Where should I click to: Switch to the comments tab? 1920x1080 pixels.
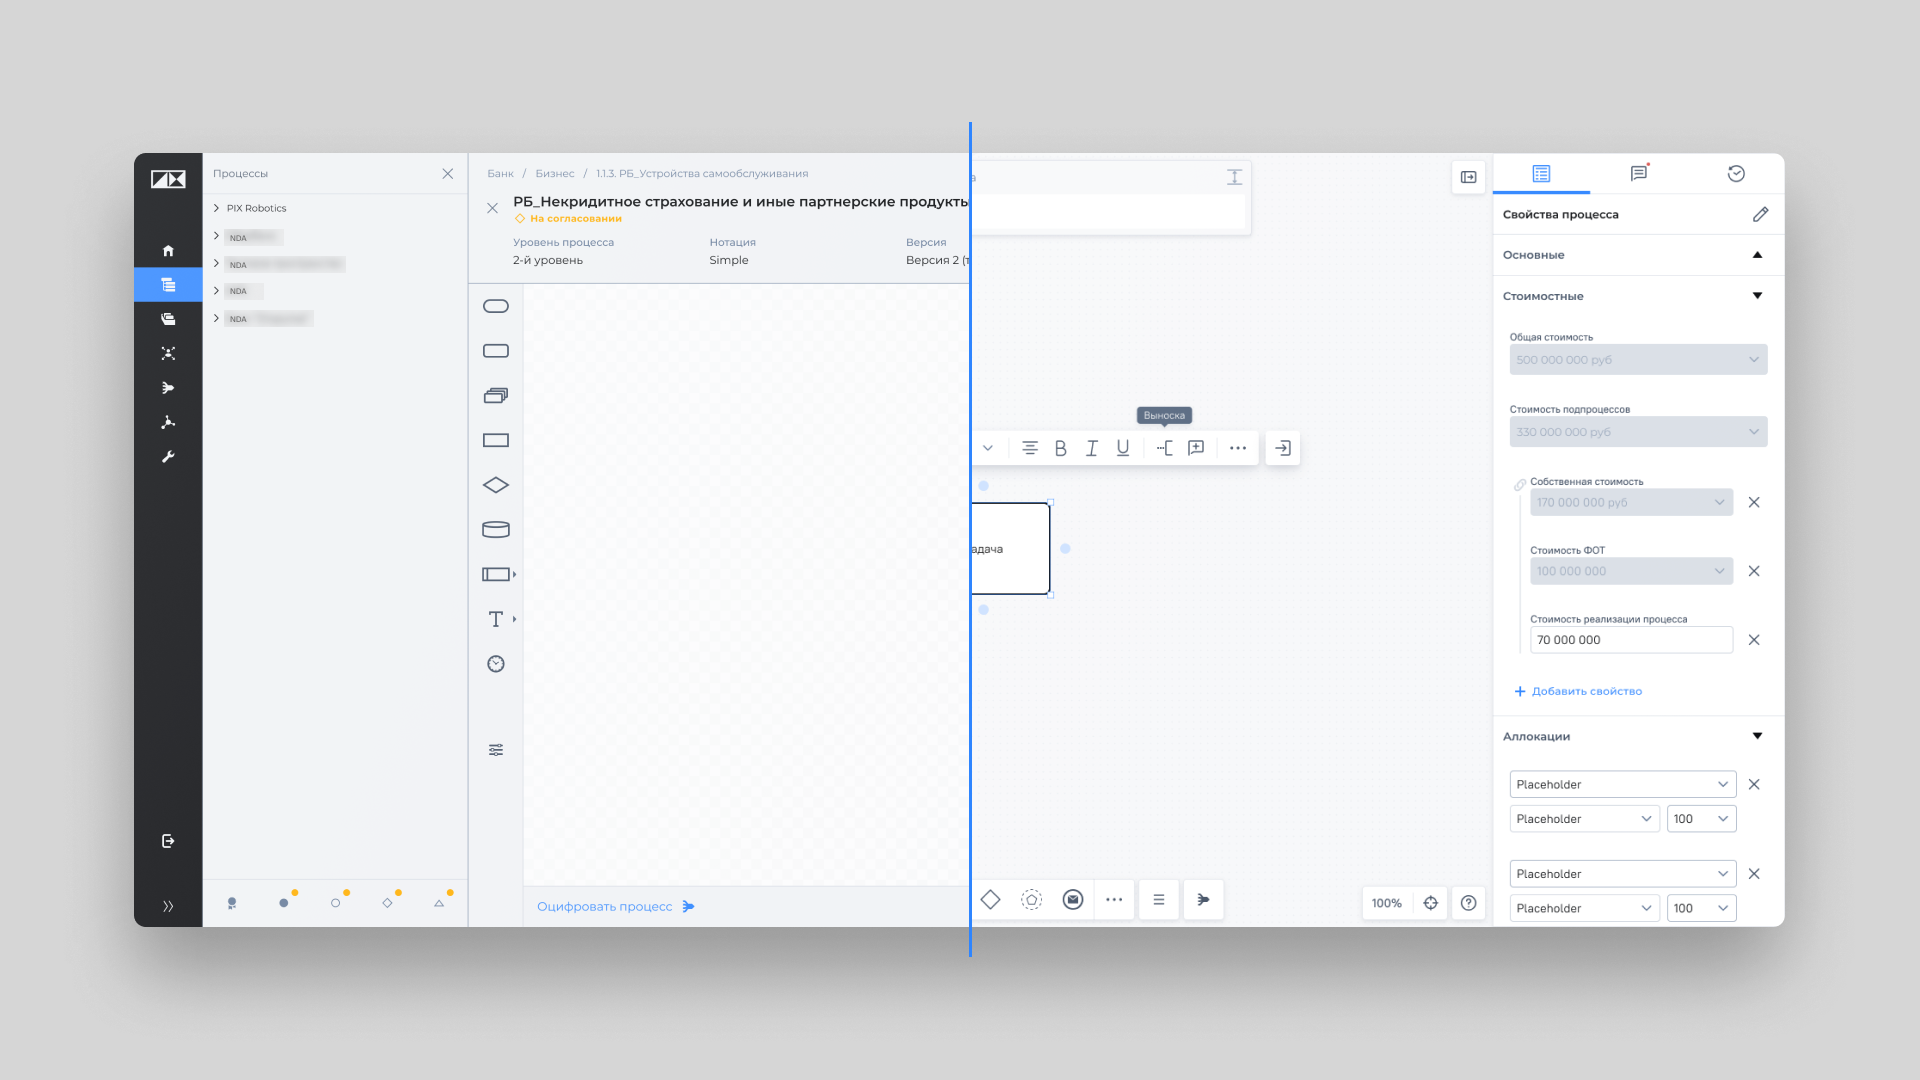pyautogui.click(x=1639, y=173)
